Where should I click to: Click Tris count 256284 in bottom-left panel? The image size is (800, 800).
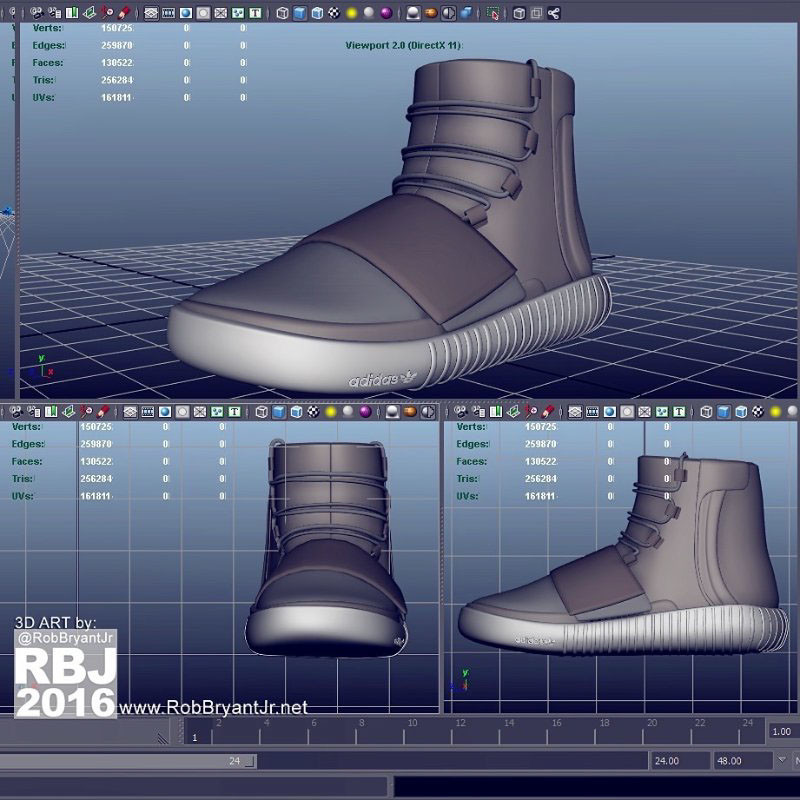coord(96,479)
